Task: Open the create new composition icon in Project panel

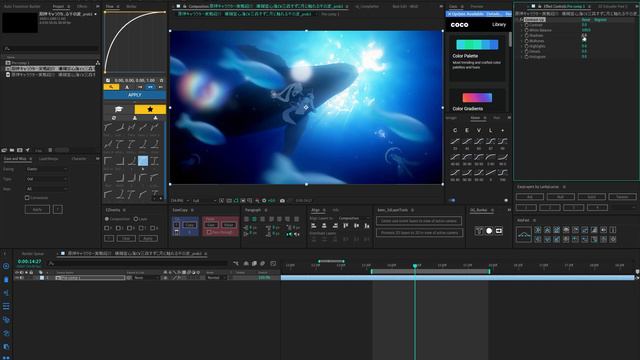Action: tap(20, 150)
